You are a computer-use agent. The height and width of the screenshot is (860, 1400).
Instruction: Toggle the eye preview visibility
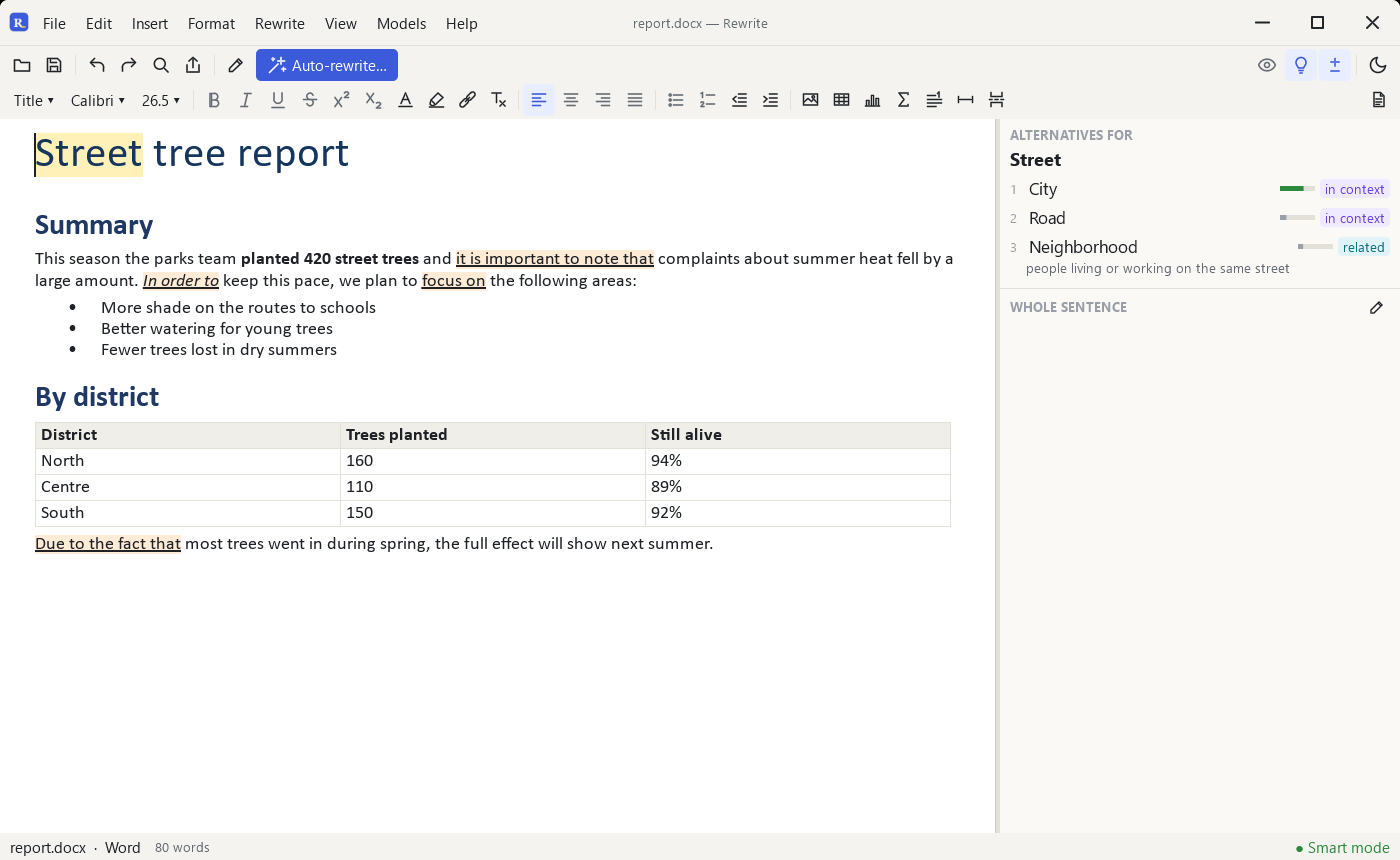1267,66
